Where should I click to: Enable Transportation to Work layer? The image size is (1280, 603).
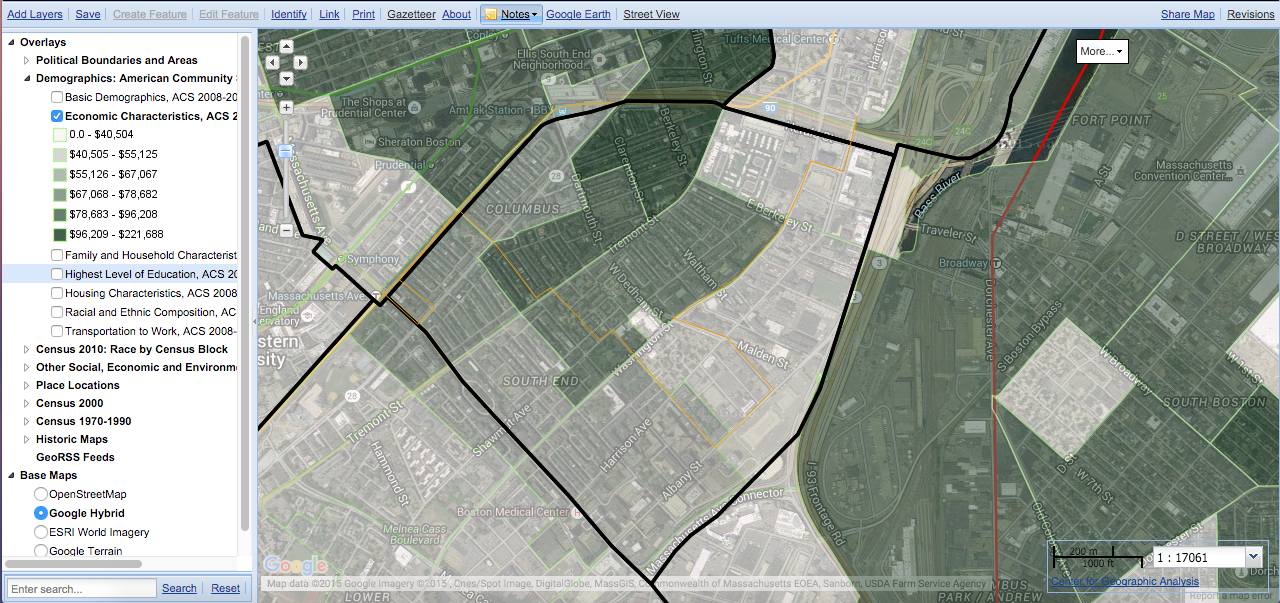click(x=57, y=331)
